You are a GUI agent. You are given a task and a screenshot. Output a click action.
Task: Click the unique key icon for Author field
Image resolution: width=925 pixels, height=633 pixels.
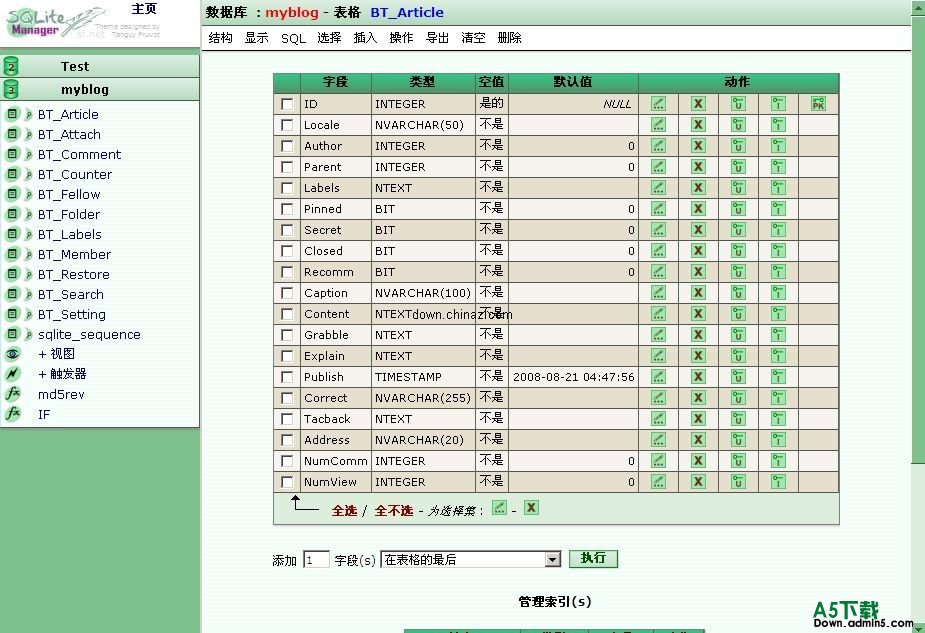click(x=738, y=146)
